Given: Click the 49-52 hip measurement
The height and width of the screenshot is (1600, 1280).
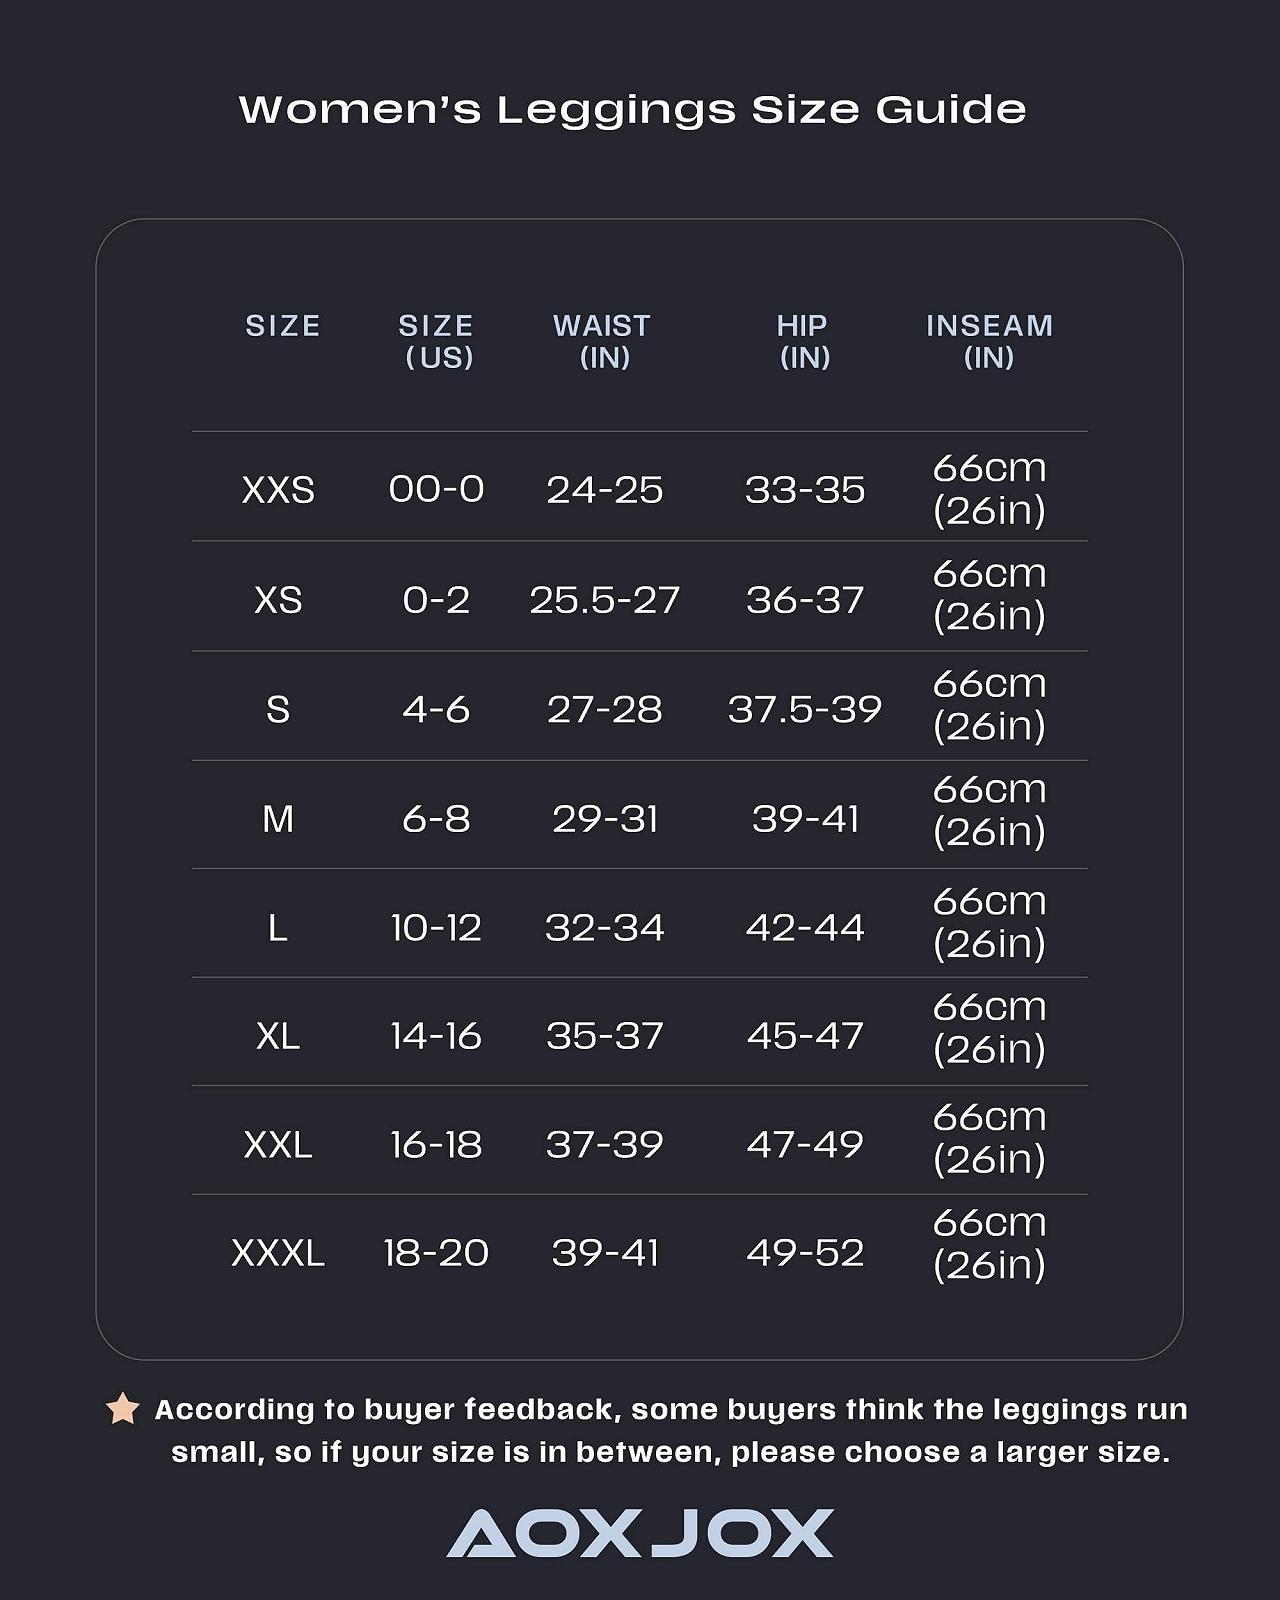Looking at the screenshot, I should tap(804, 1253).
